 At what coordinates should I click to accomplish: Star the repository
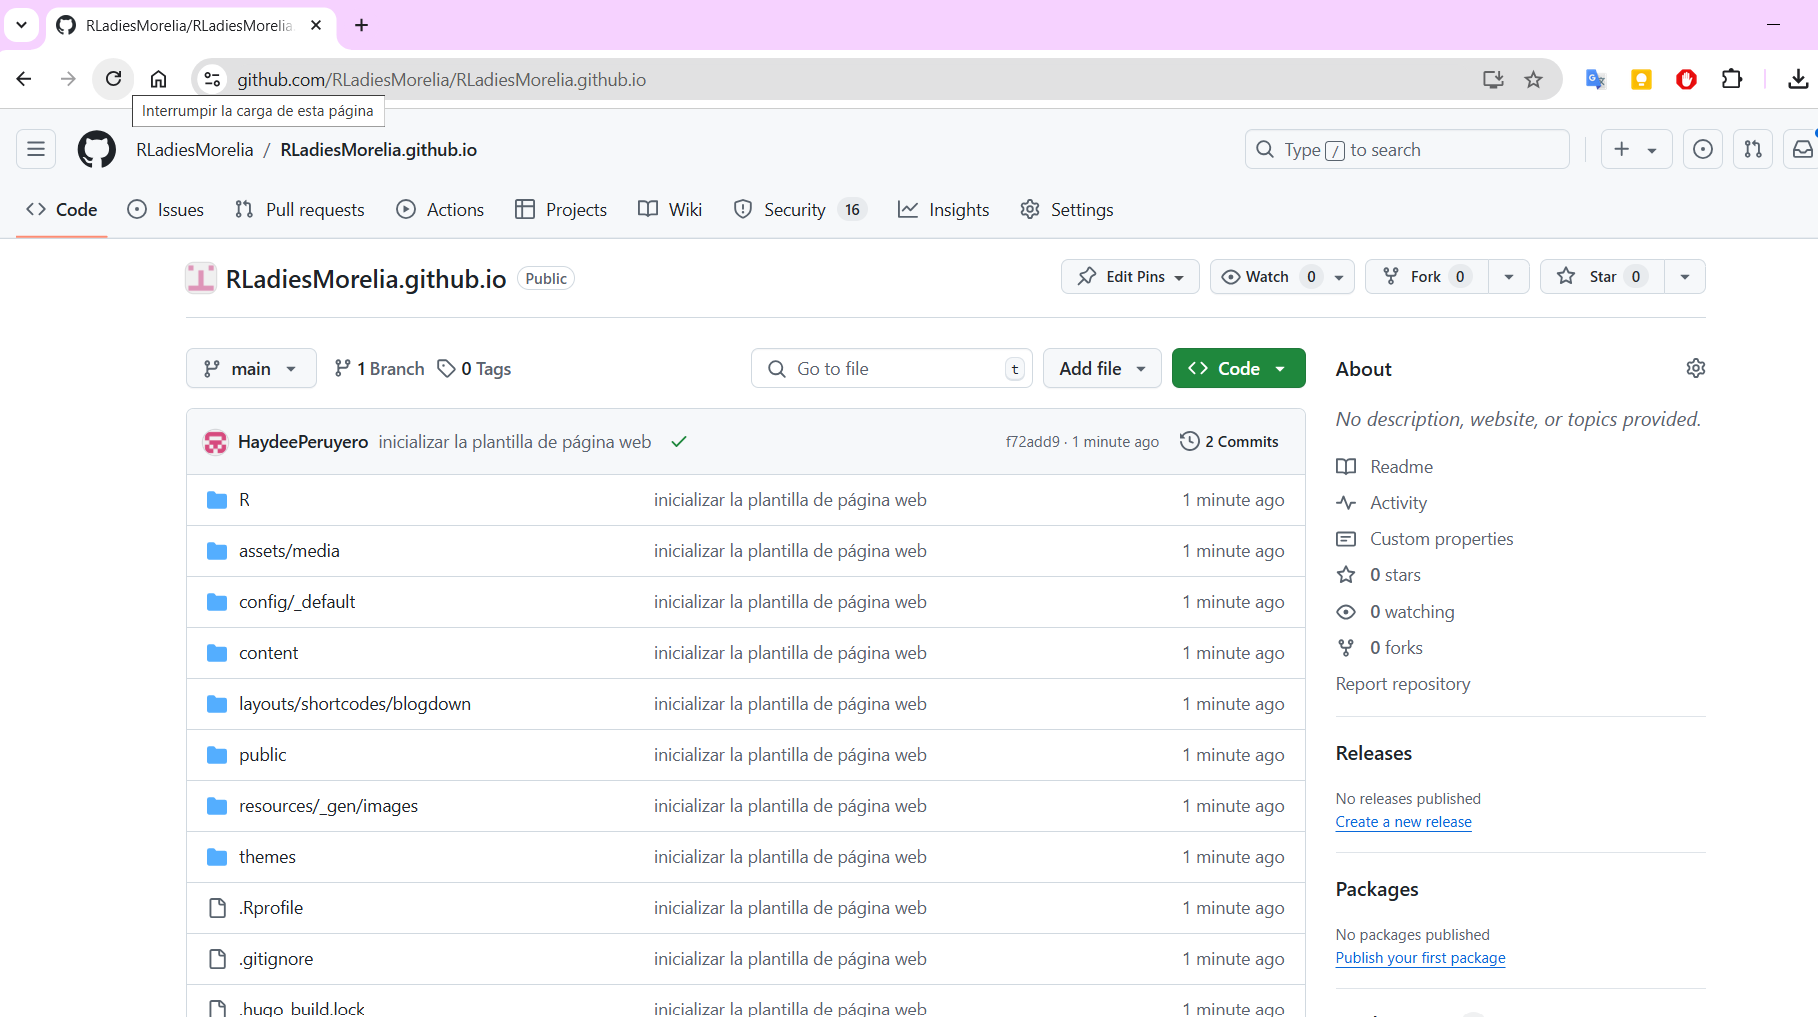1602,277
